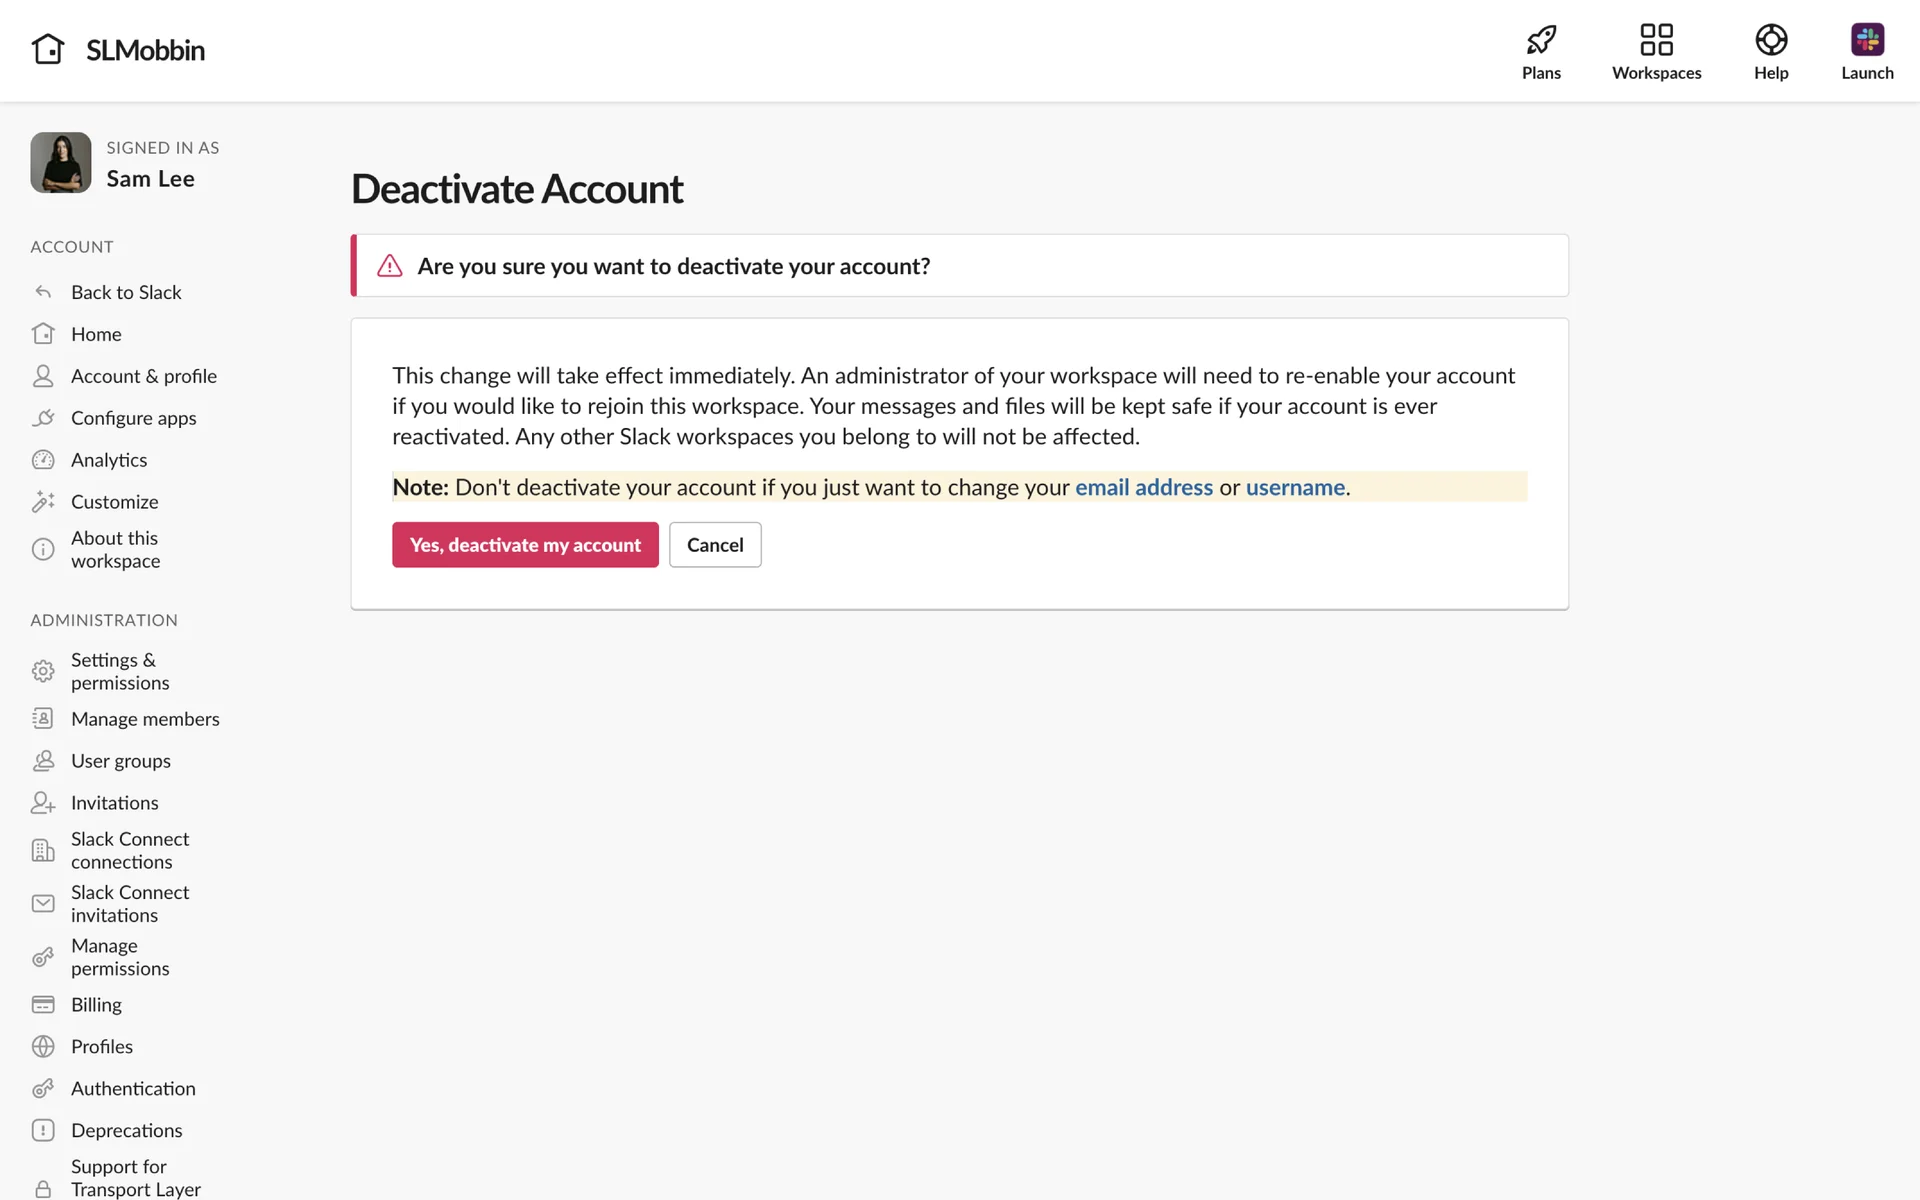Image resolution: width=1920 pixels, height=1200 pixels.
Task: Follow the email address link
Action: tap(1144, 488)
